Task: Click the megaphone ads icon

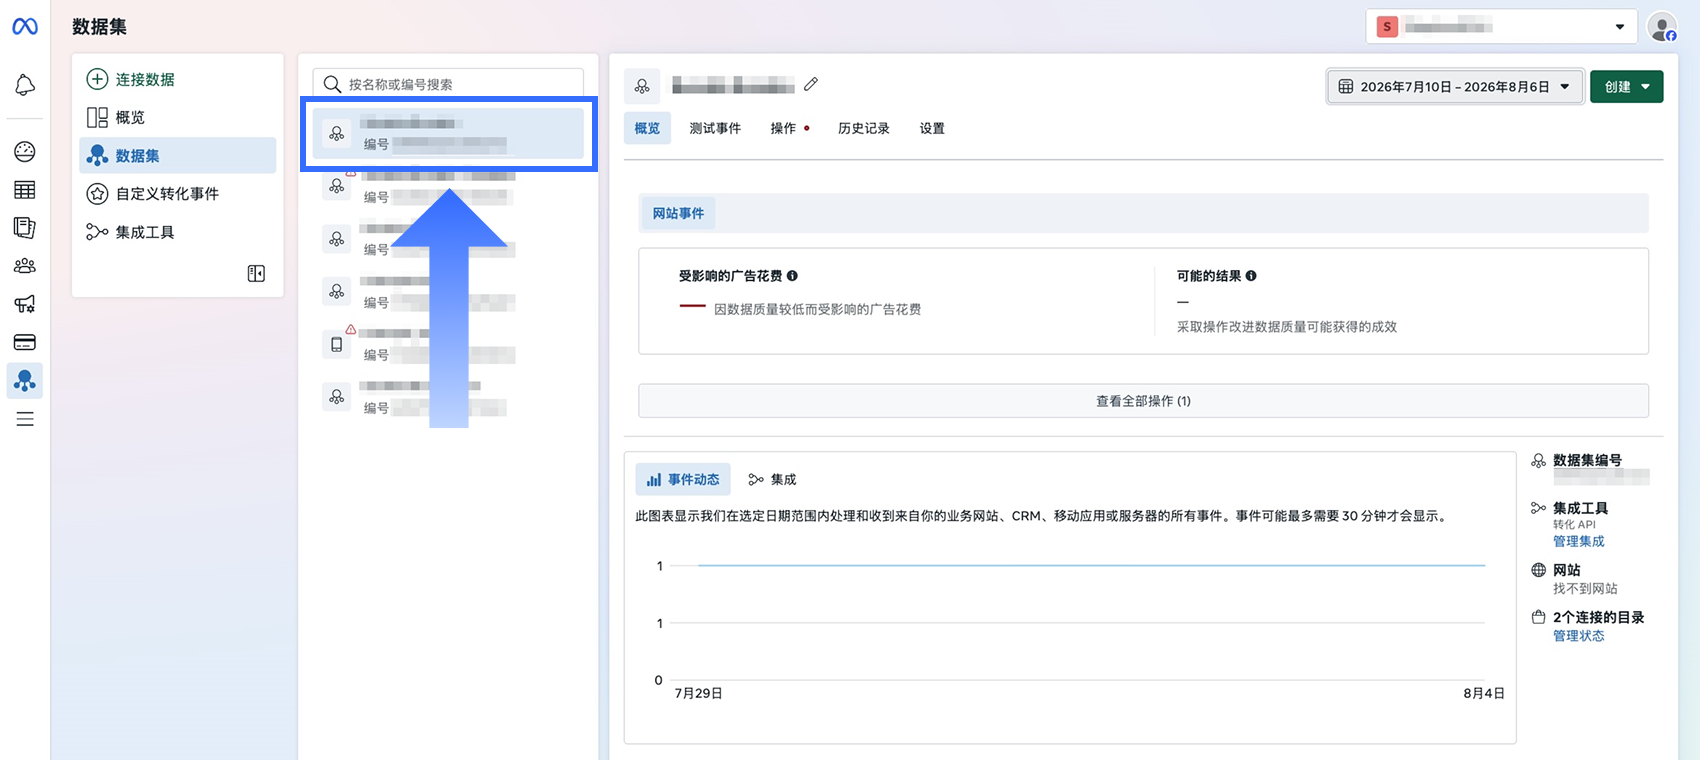Action: 25,304
